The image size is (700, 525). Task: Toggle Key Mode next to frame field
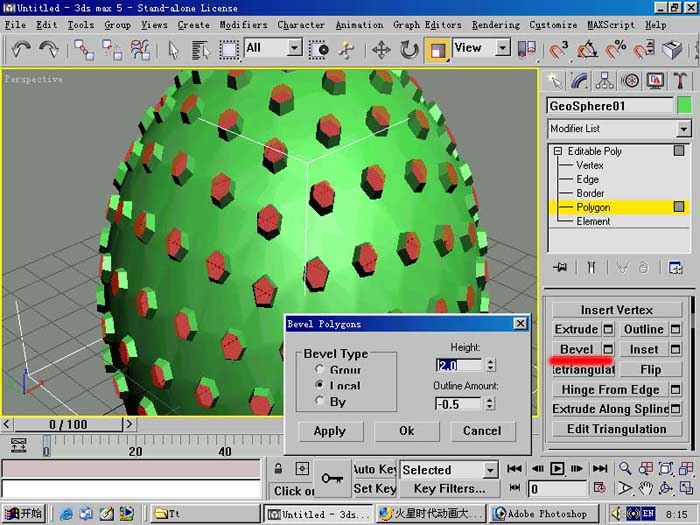(515, 488)
